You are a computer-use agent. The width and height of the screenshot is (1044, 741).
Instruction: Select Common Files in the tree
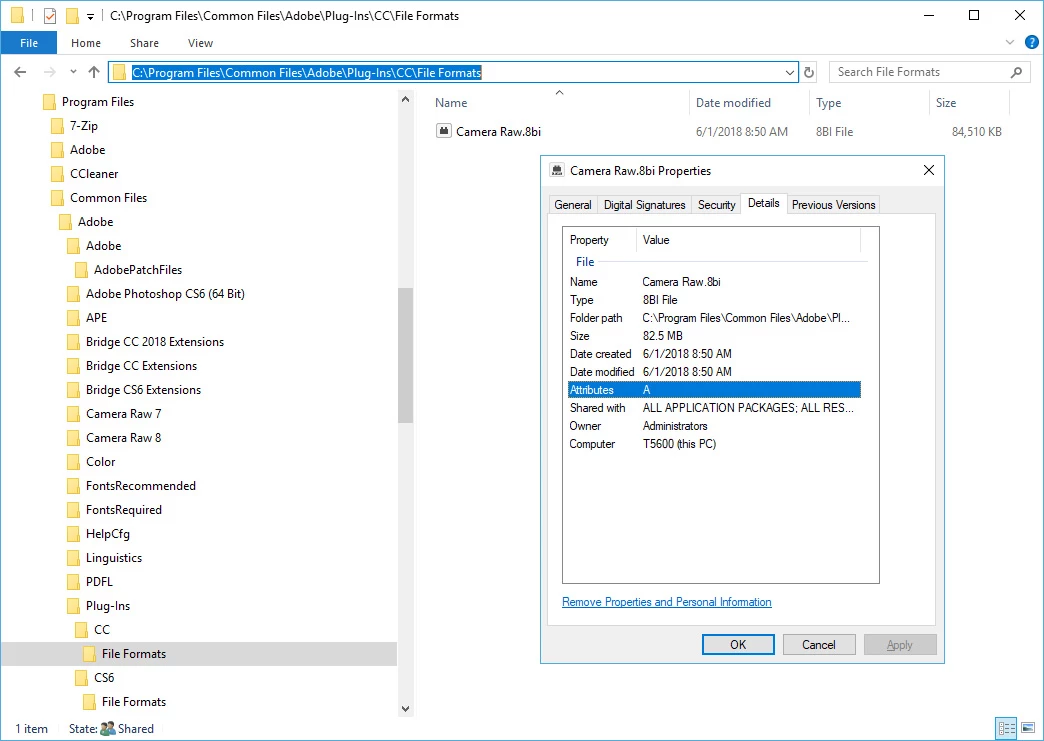click(x=109, y=198)
